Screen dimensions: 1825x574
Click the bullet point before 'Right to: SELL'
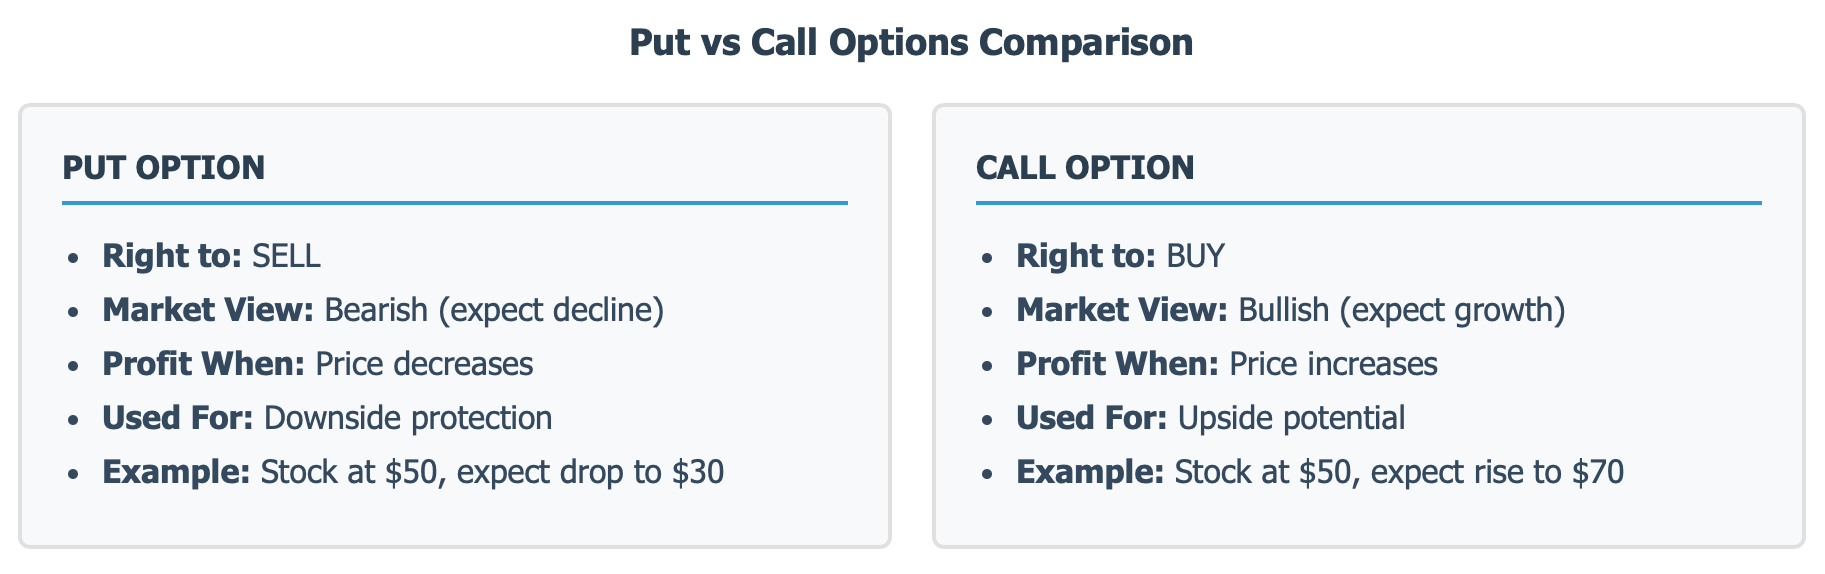point(72,258)
